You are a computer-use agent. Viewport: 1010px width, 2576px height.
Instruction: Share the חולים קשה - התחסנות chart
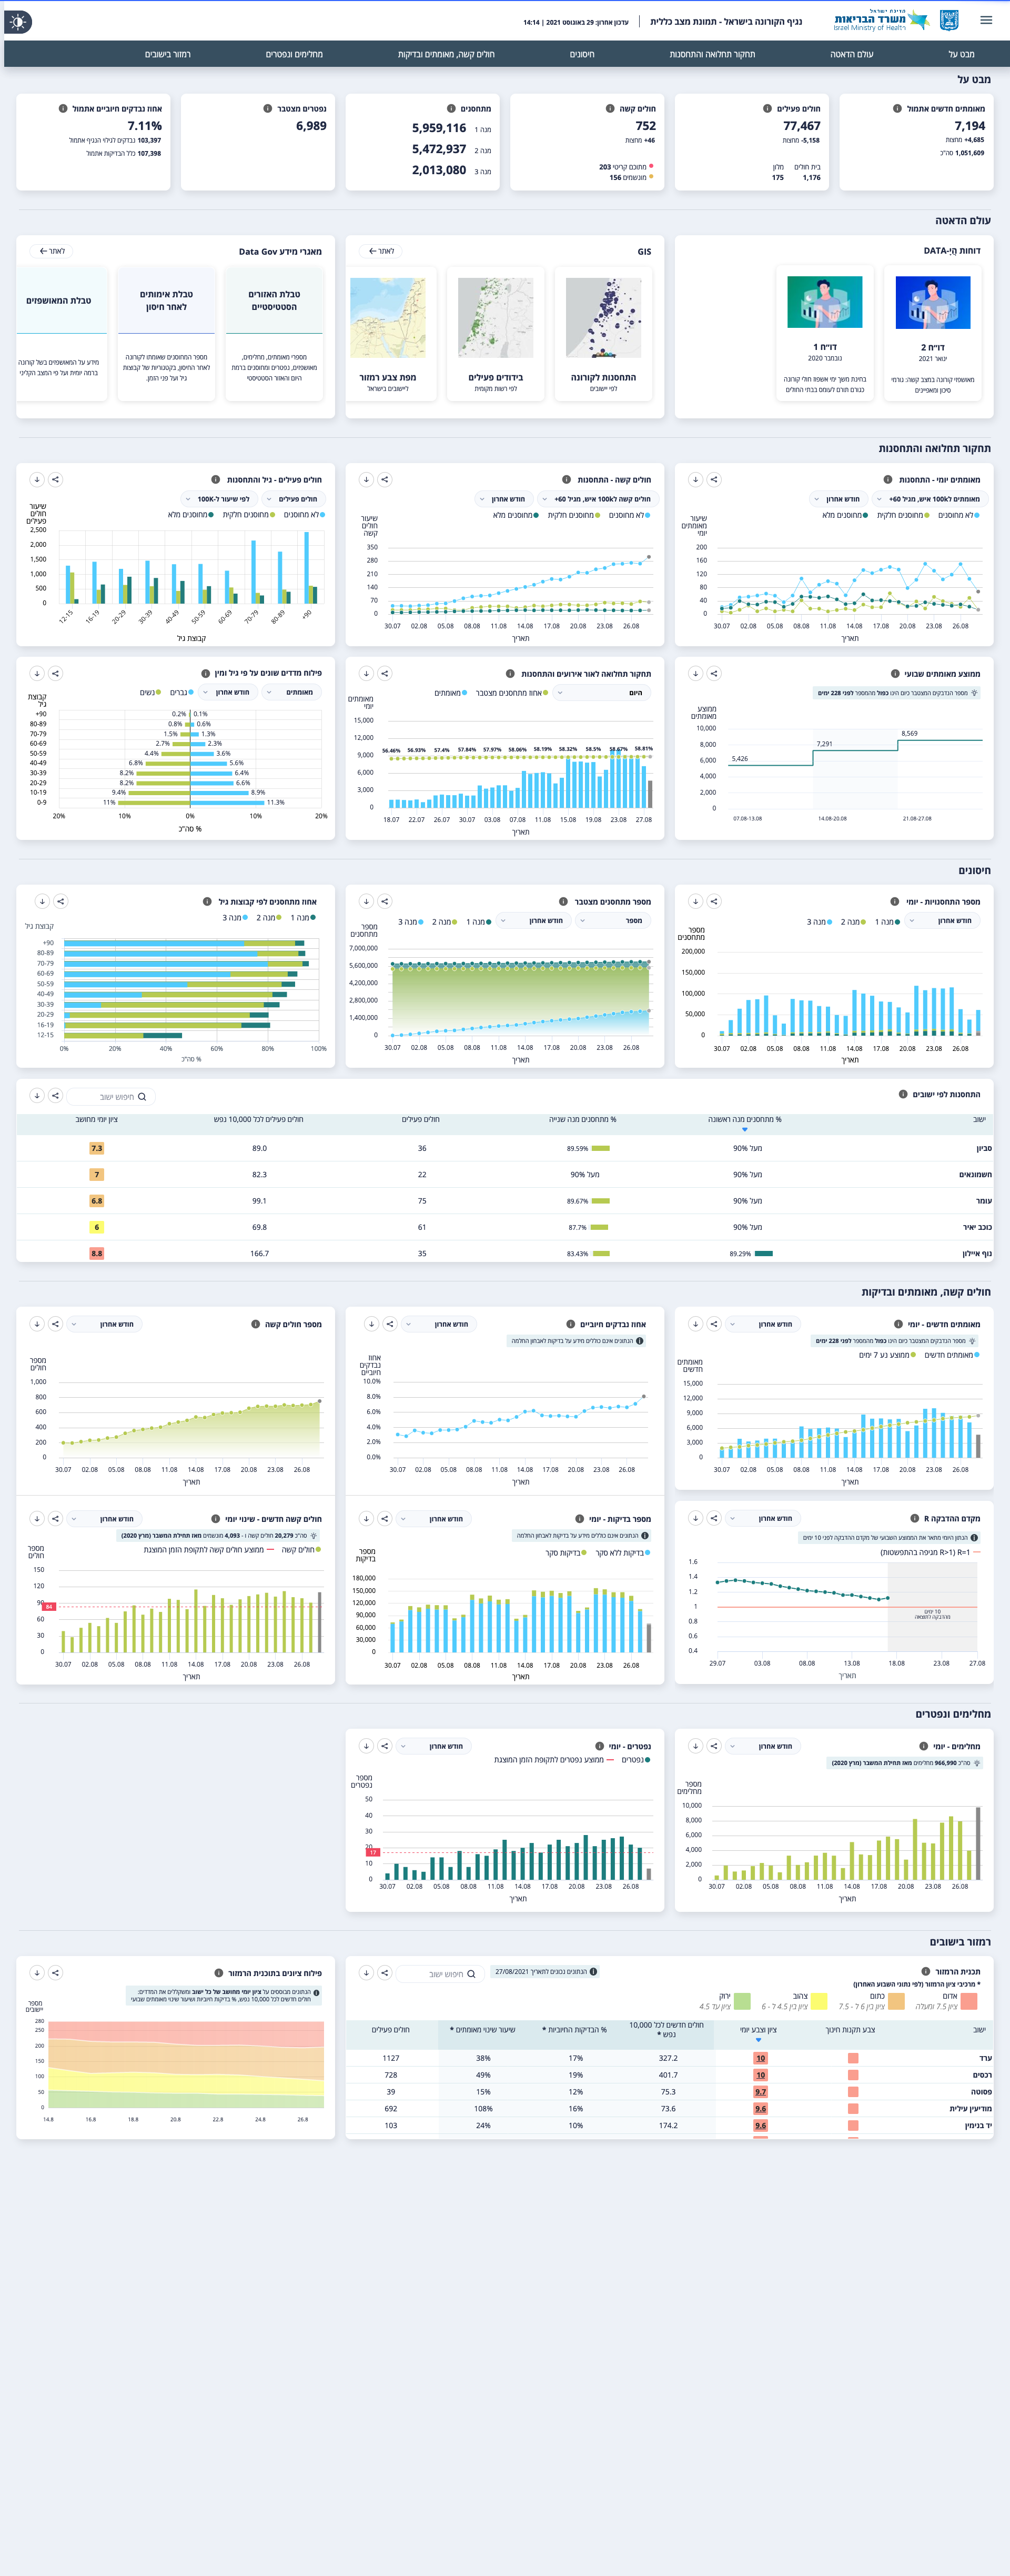[385, 480]
